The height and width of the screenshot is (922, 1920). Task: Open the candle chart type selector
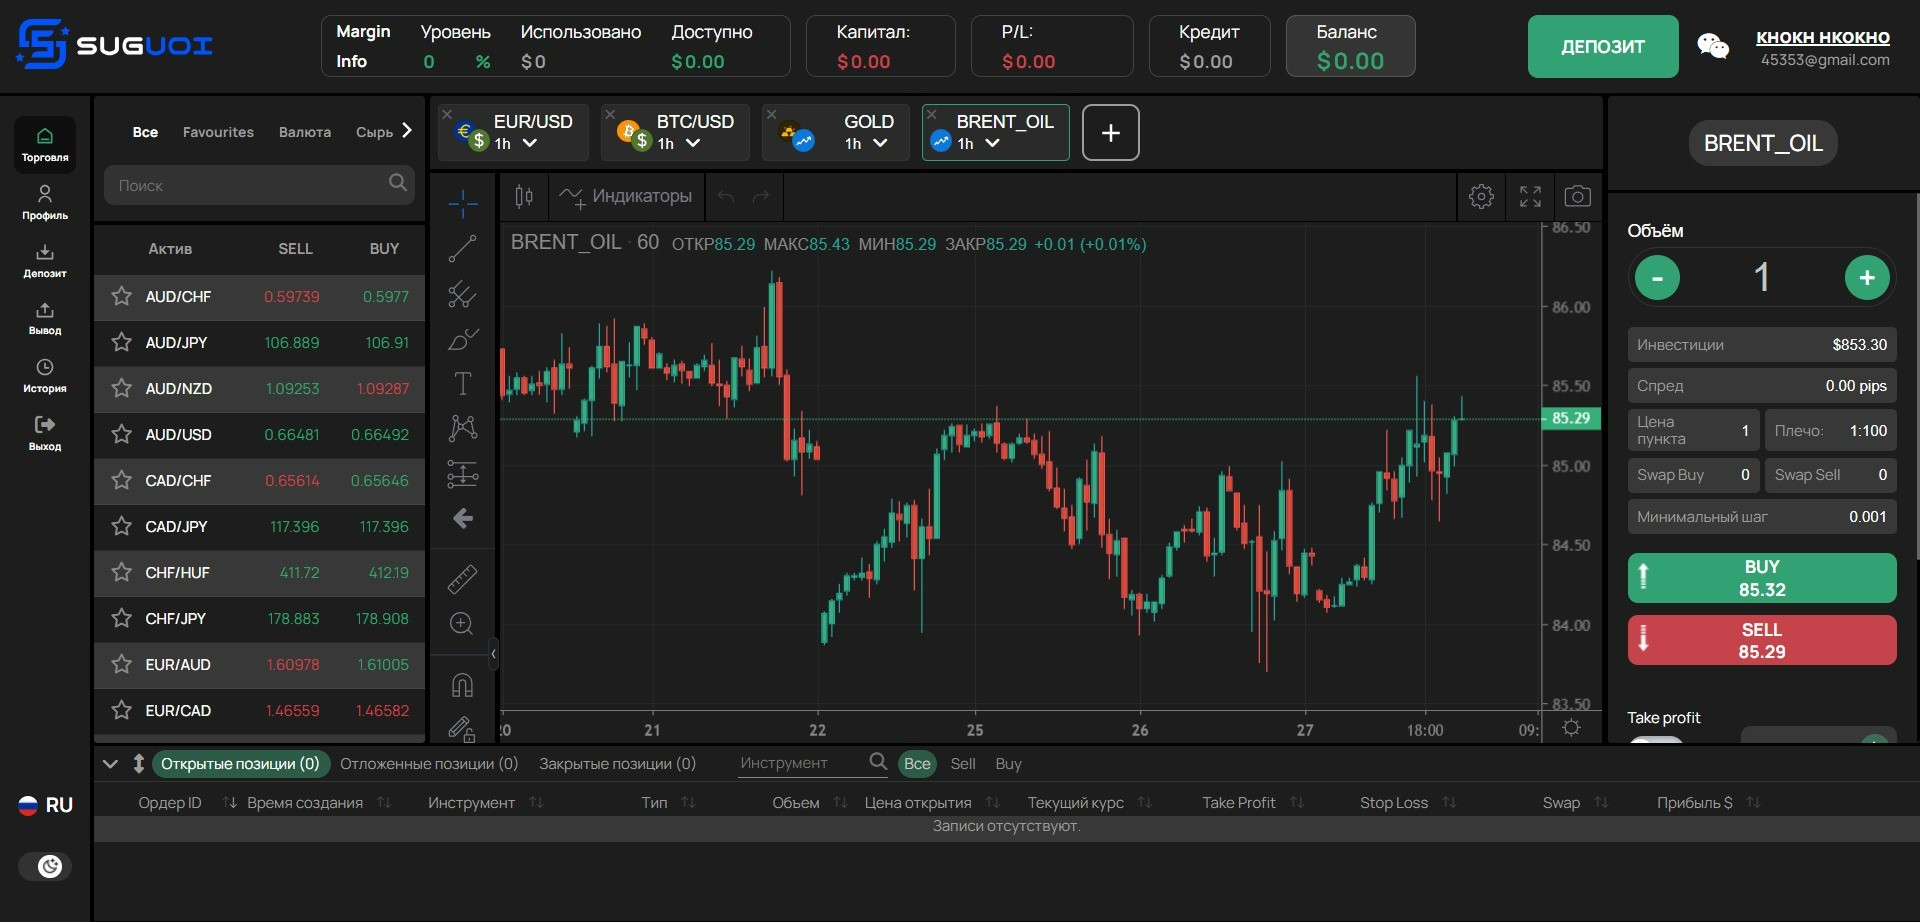click(x=524, y=196)
